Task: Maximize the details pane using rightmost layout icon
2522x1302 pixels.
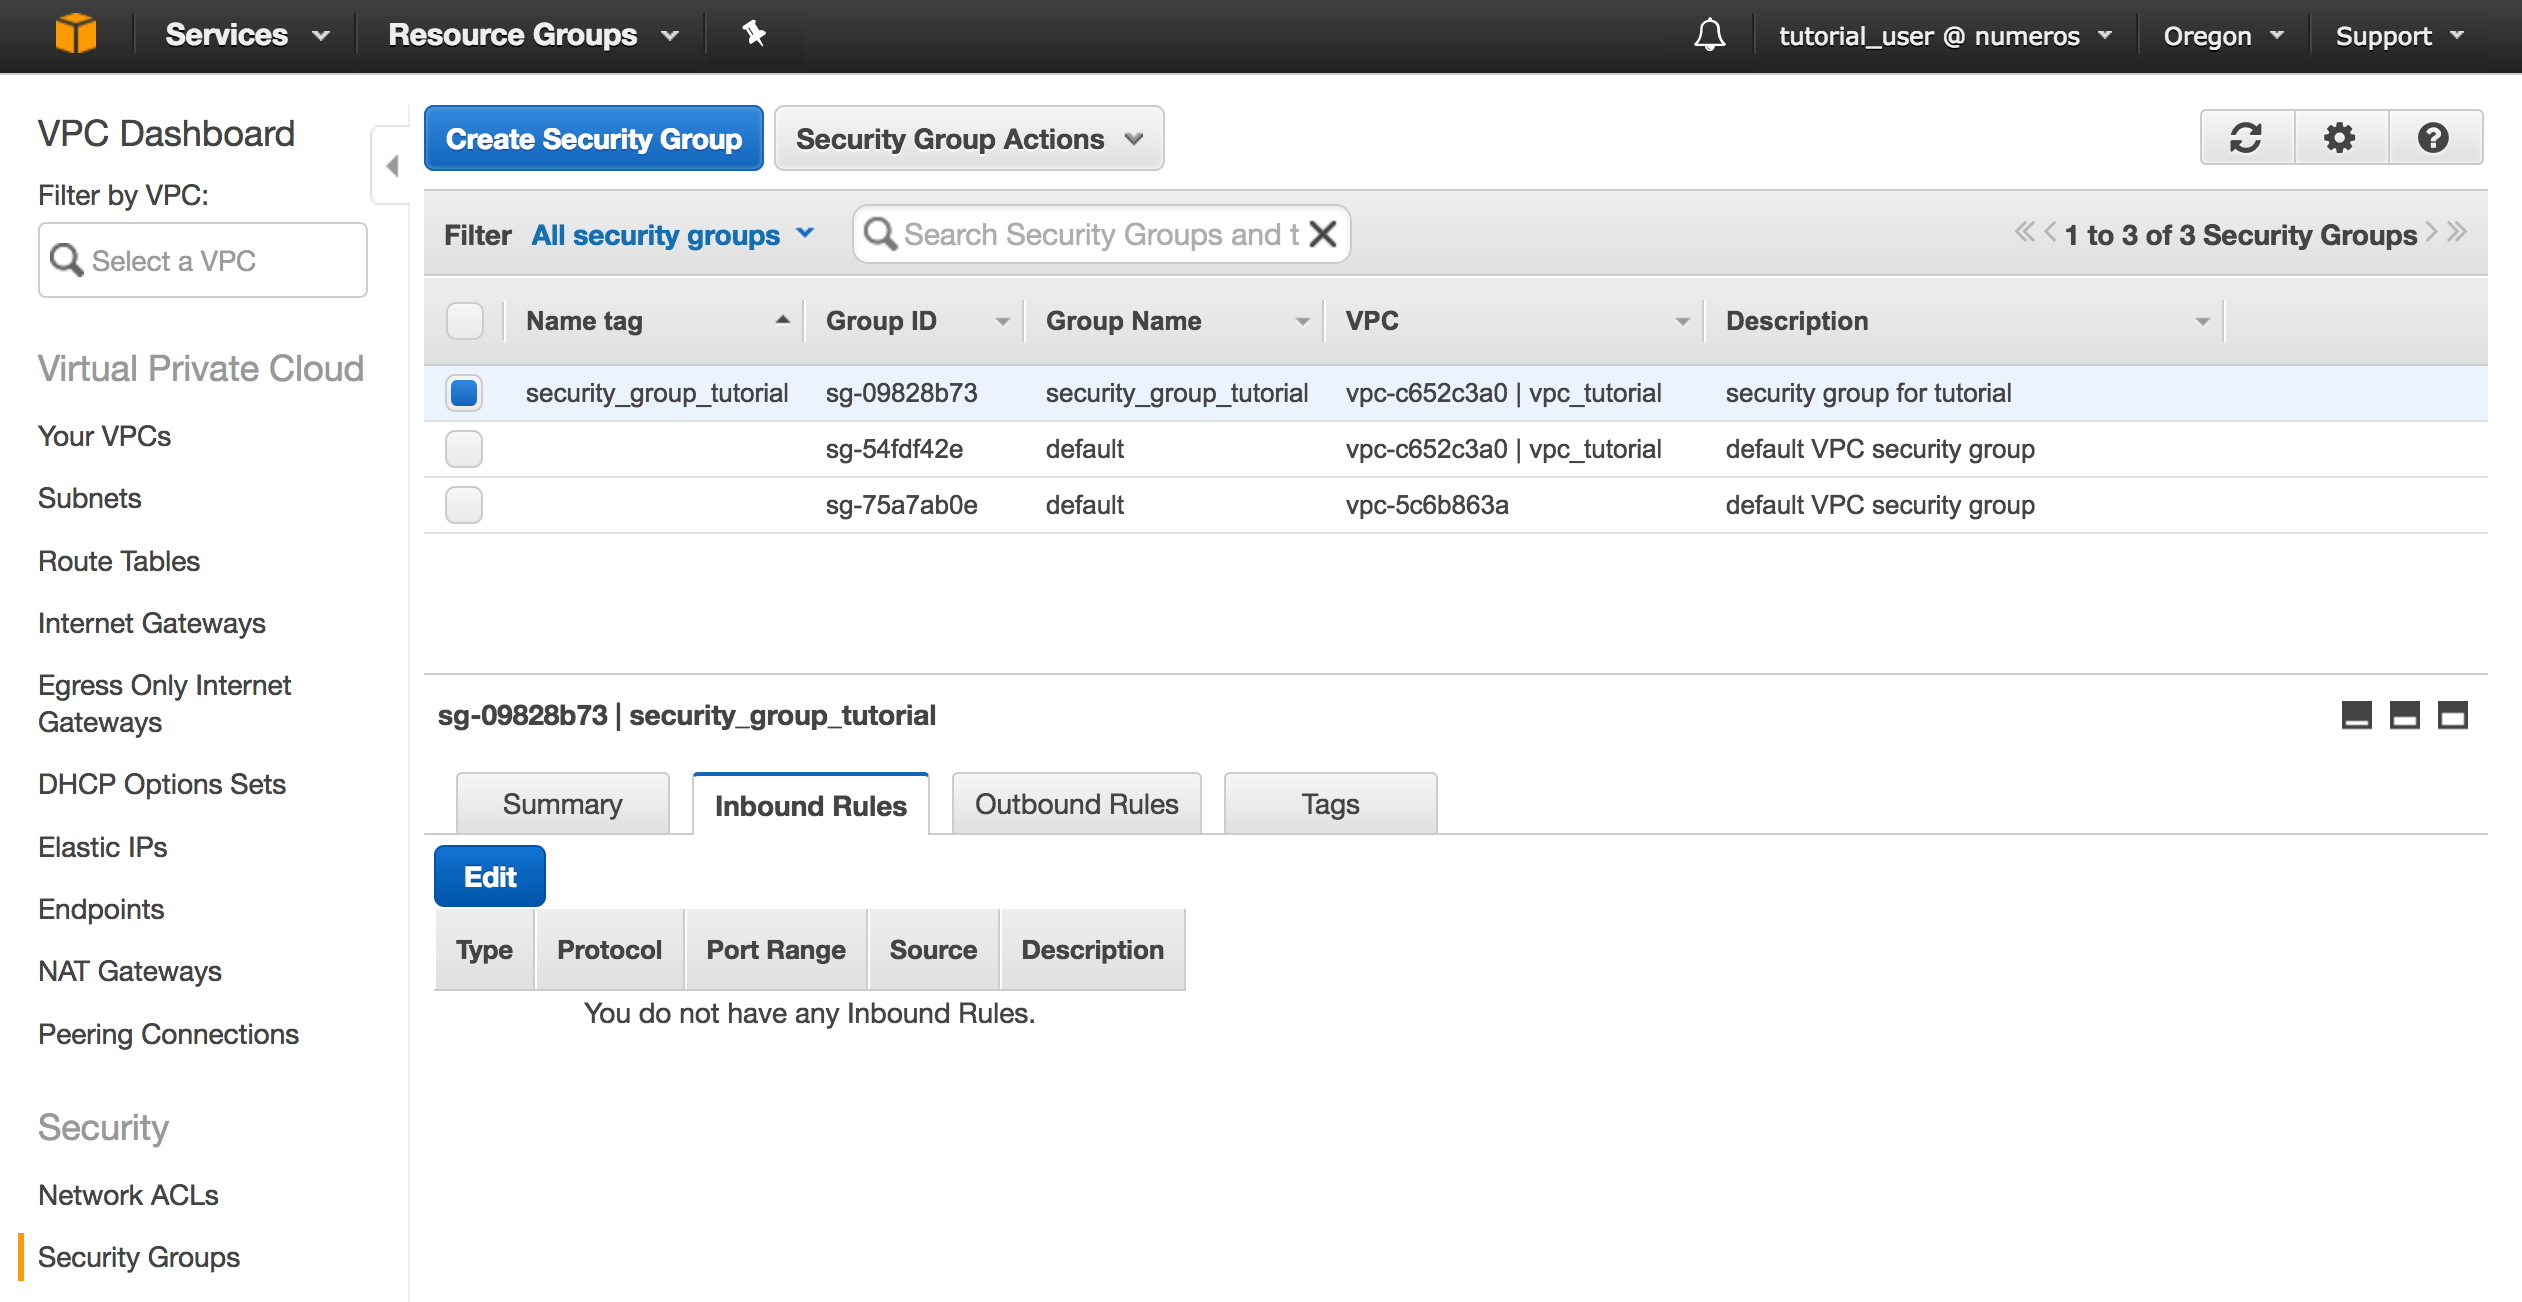Action: point(2452,715)
